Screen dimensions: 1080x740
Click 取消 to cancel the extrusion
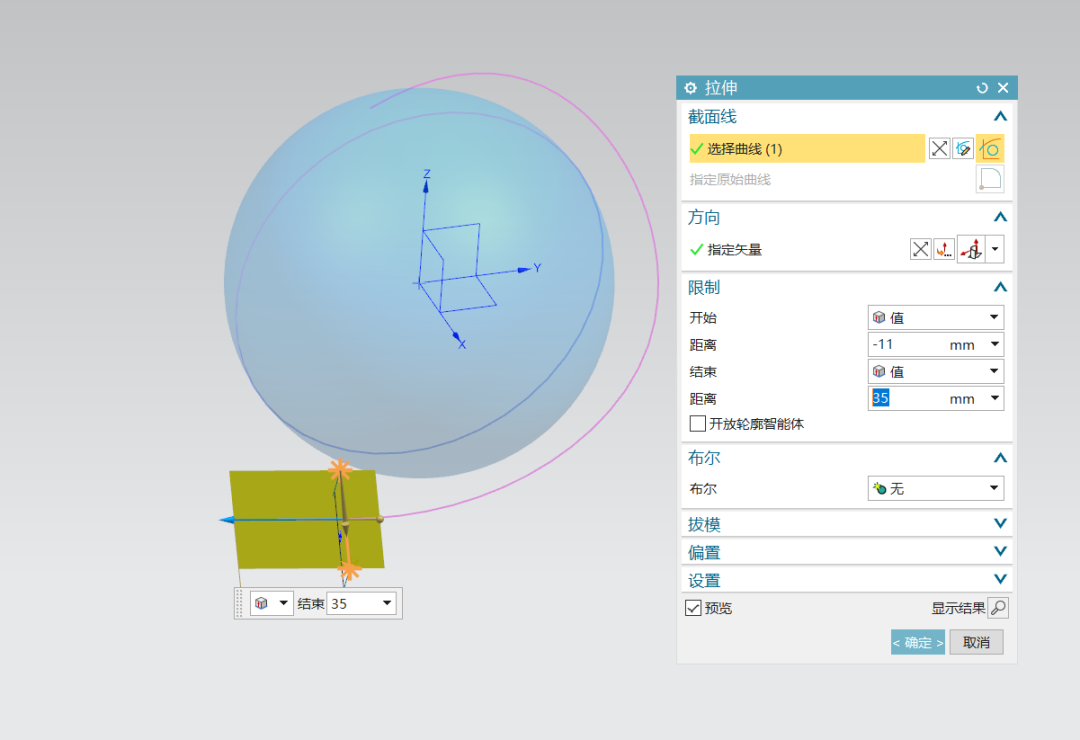click(976, 642)
